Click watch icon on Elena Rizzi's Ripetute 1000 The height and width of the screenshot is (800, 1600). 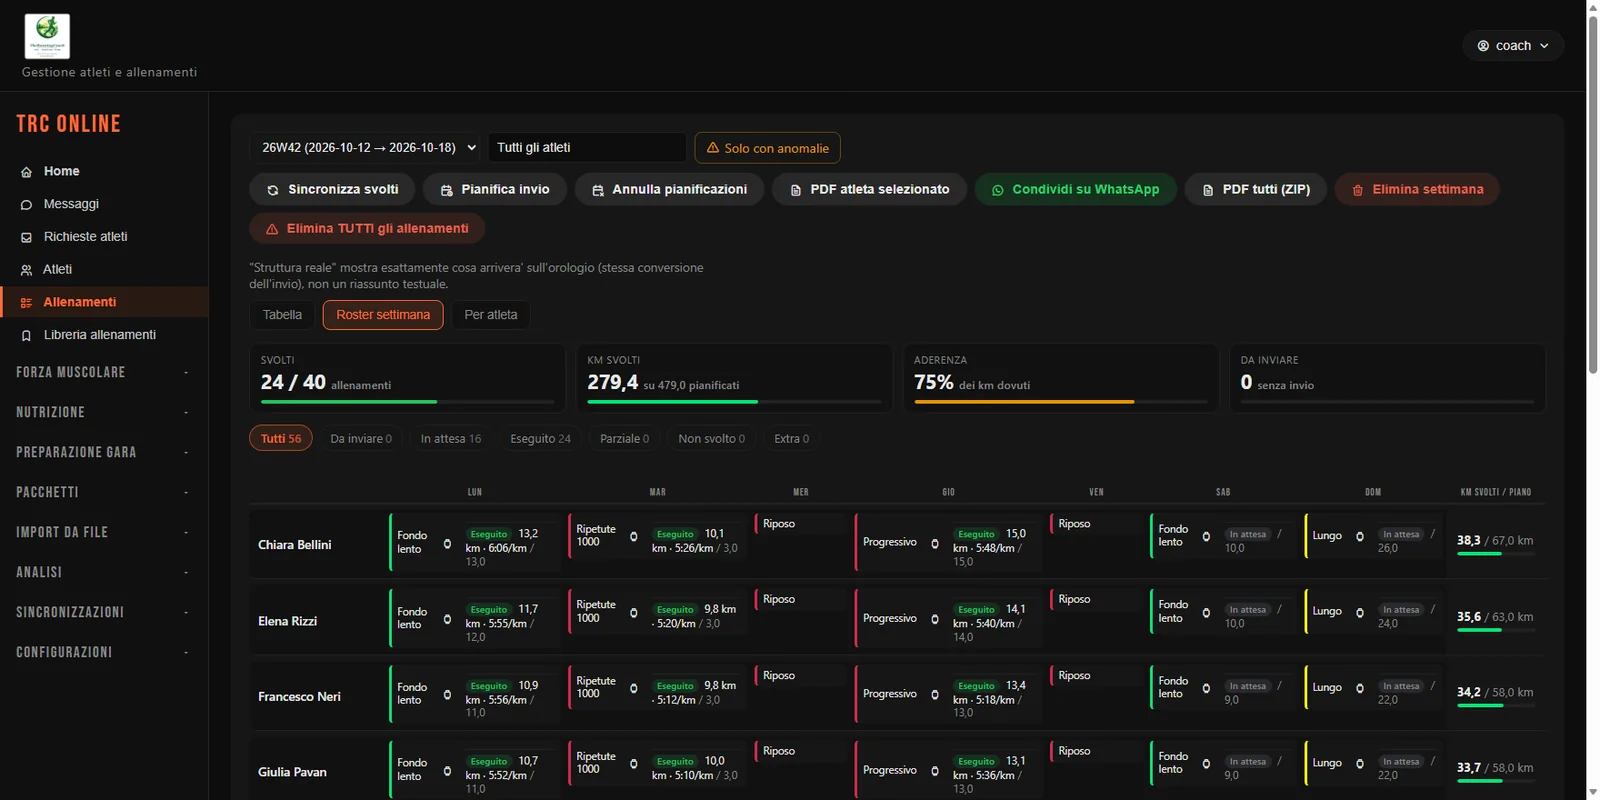click(x=633, y=613)
